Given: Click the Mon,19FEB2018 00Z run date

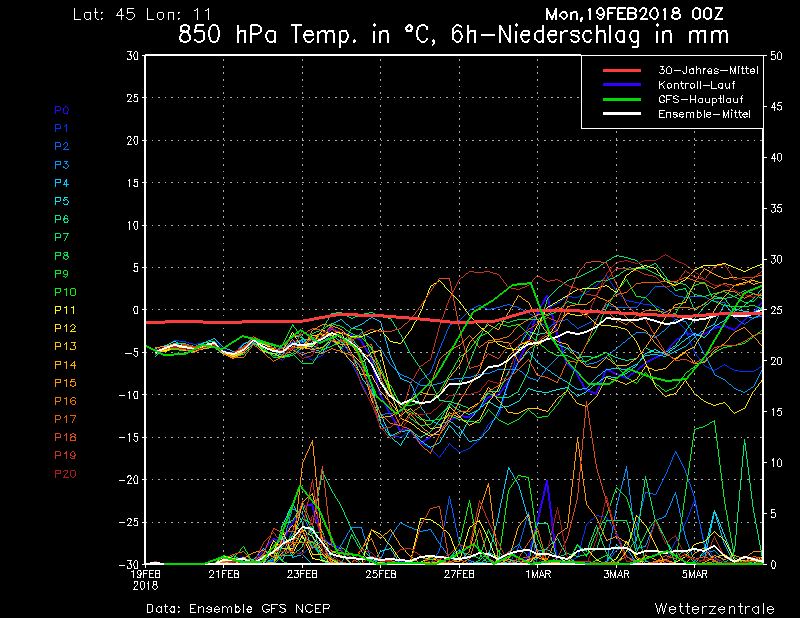Looking at the screenshot, I should pos(634,14).
